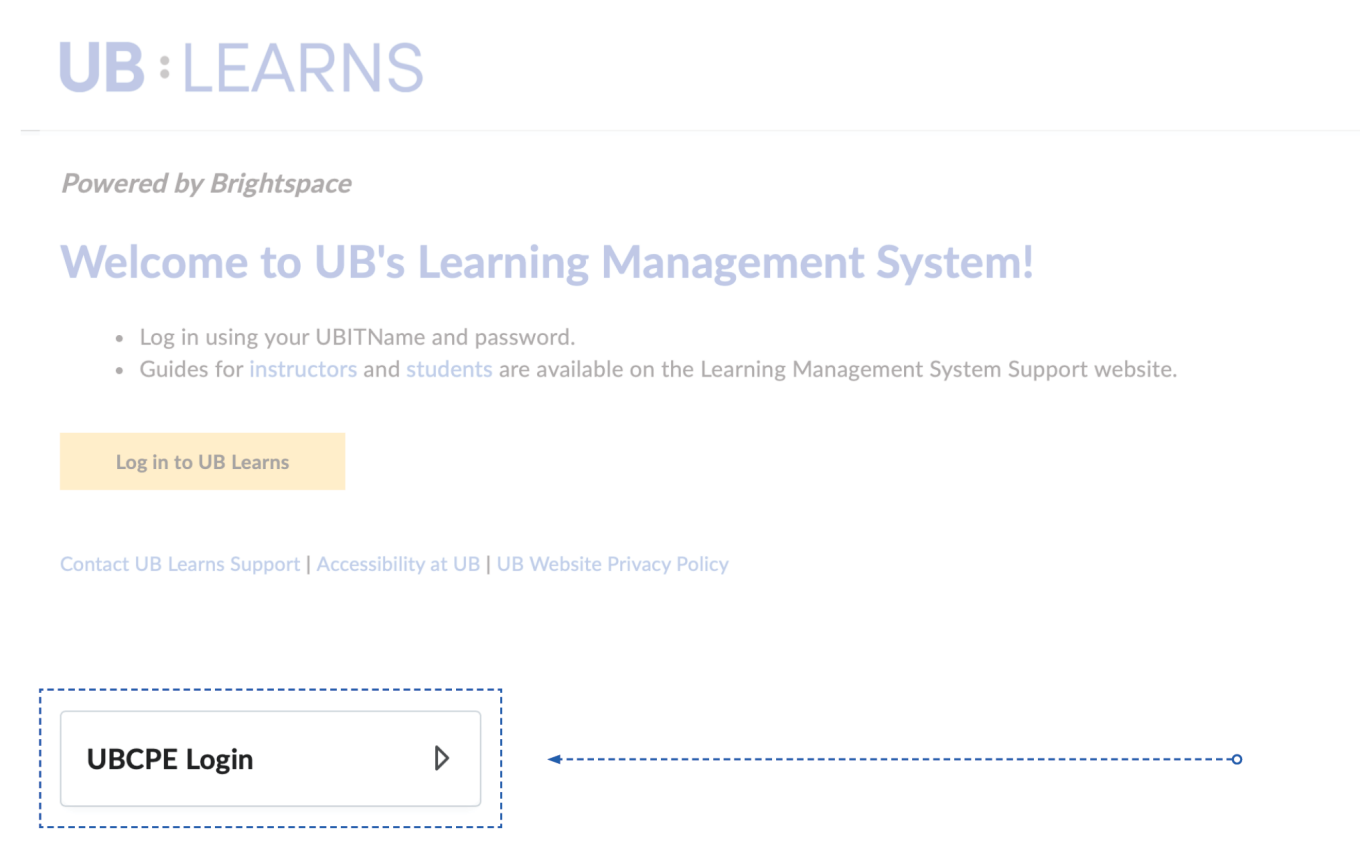The width and height of the screenshot is (1360, 863).
Task: Expand the UBCPE Login option
Action: [x=270, y=758]
